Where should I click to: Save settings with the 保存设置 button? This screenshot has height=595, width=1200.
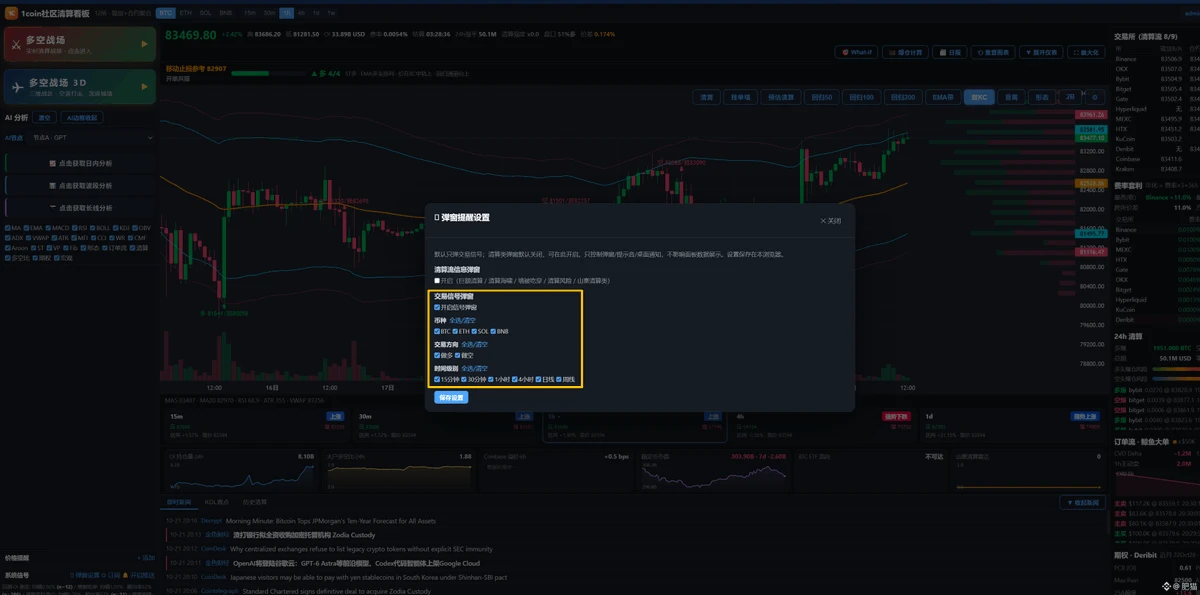(451, 397)
